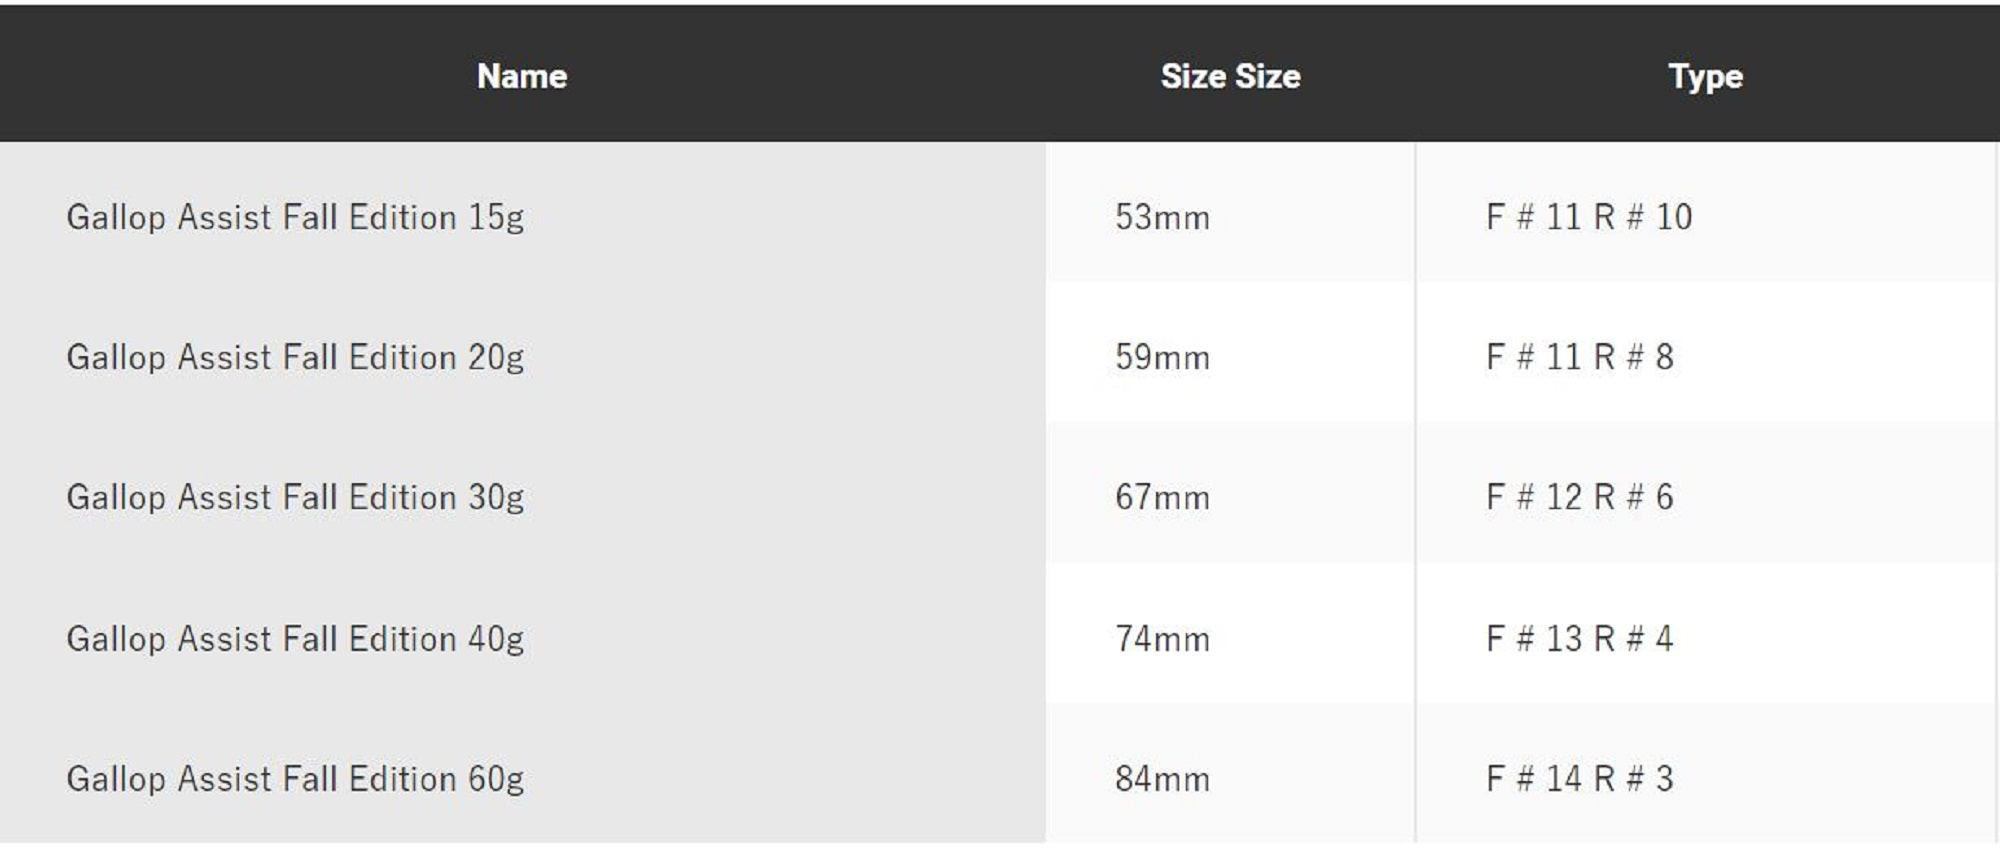Click the Type column header

tap(1705, 76)
